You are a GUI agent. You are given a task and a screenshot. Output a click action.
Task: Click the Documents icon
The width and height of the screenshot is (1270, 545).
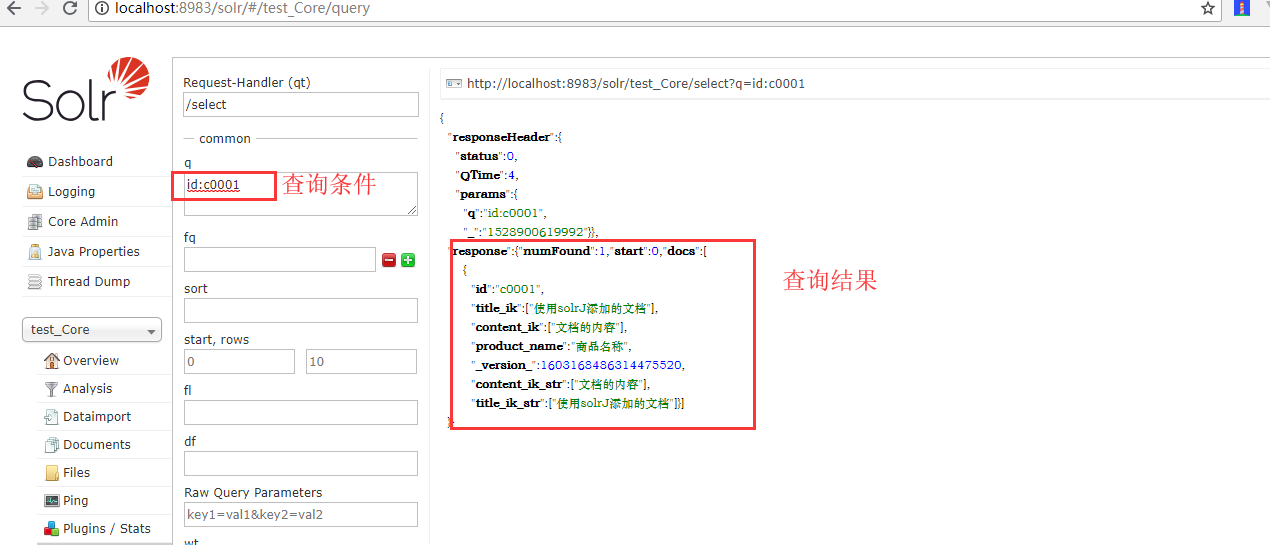(x=52, y=444)
